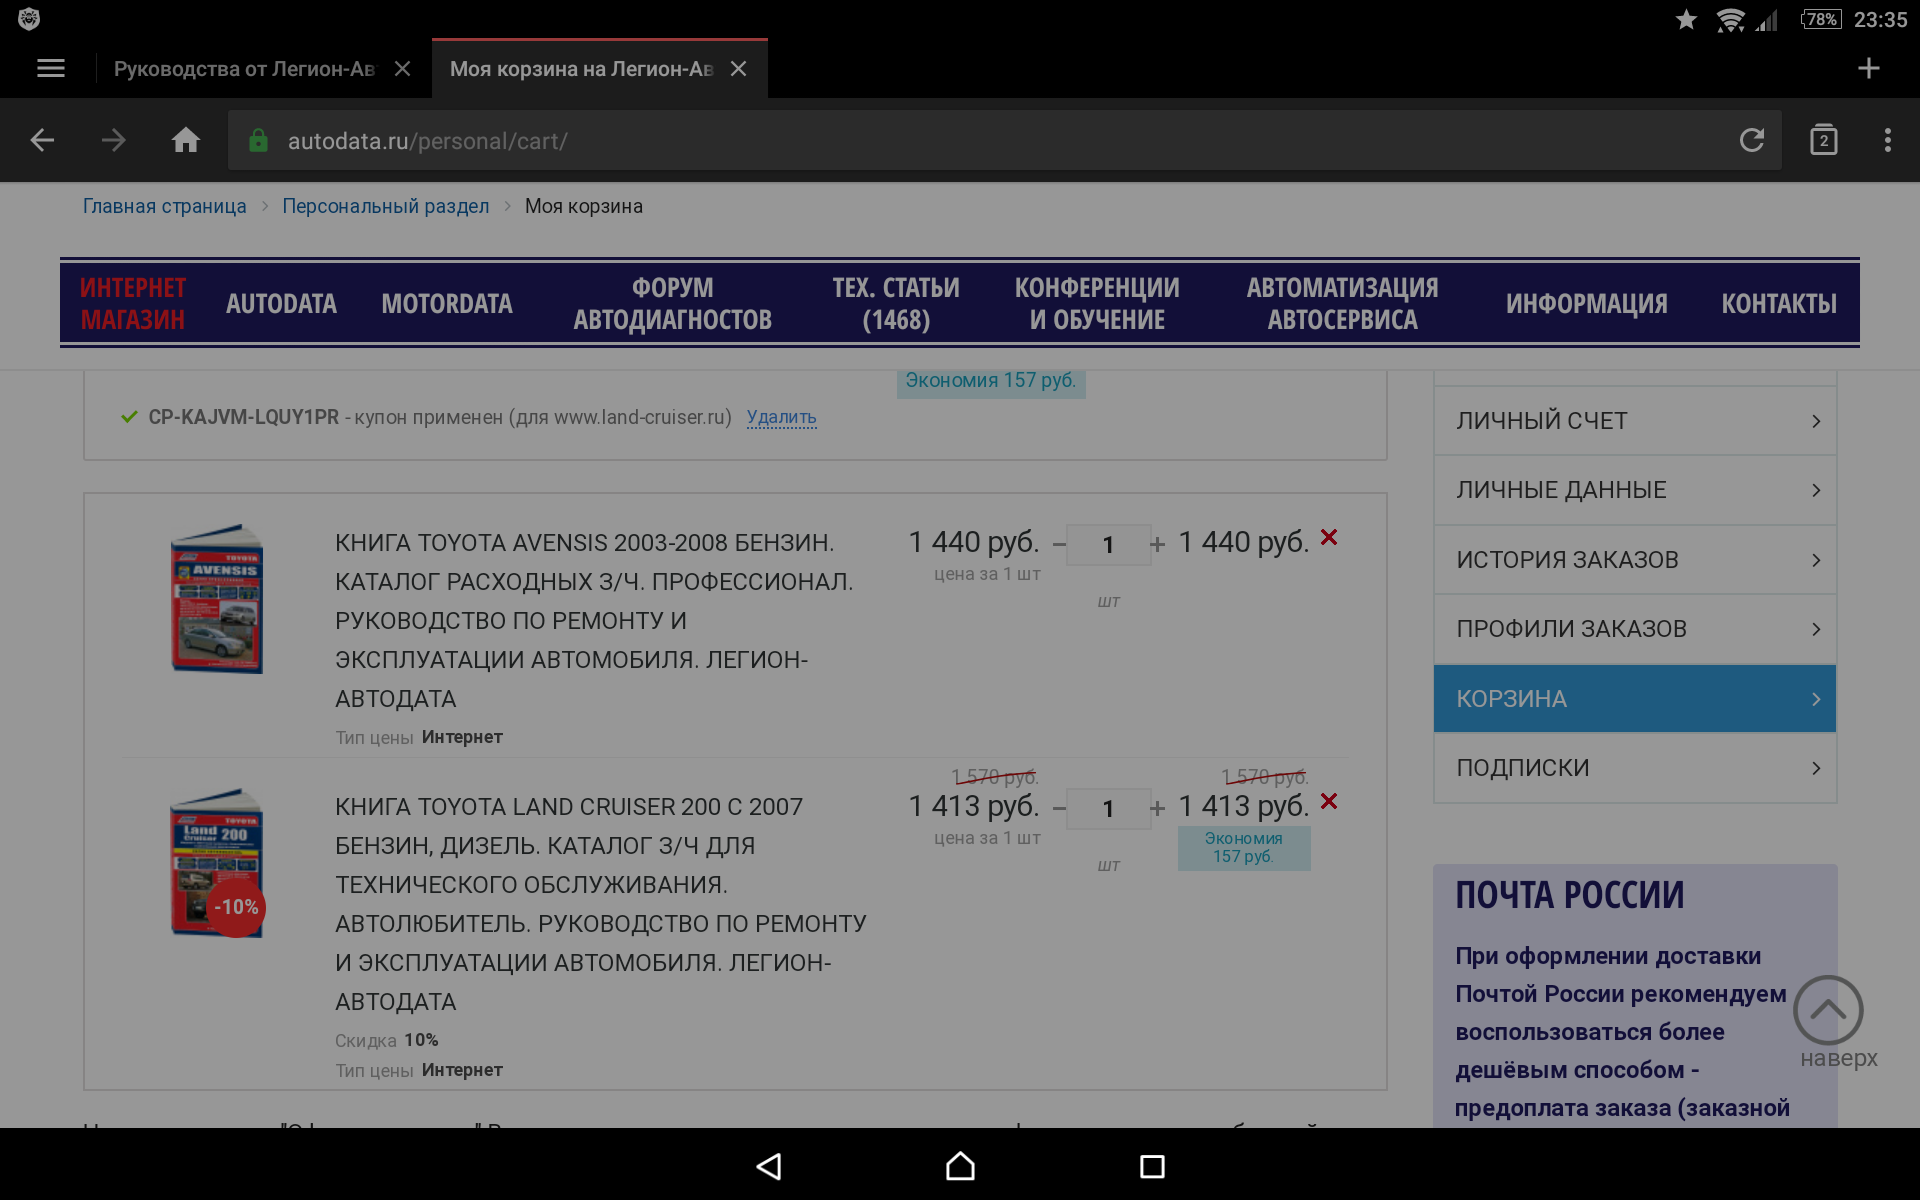Screen dimensions: 1920x1200
Task: Decrease quantity of the Land Cruiser book
Action: [x=1059, y=808]
